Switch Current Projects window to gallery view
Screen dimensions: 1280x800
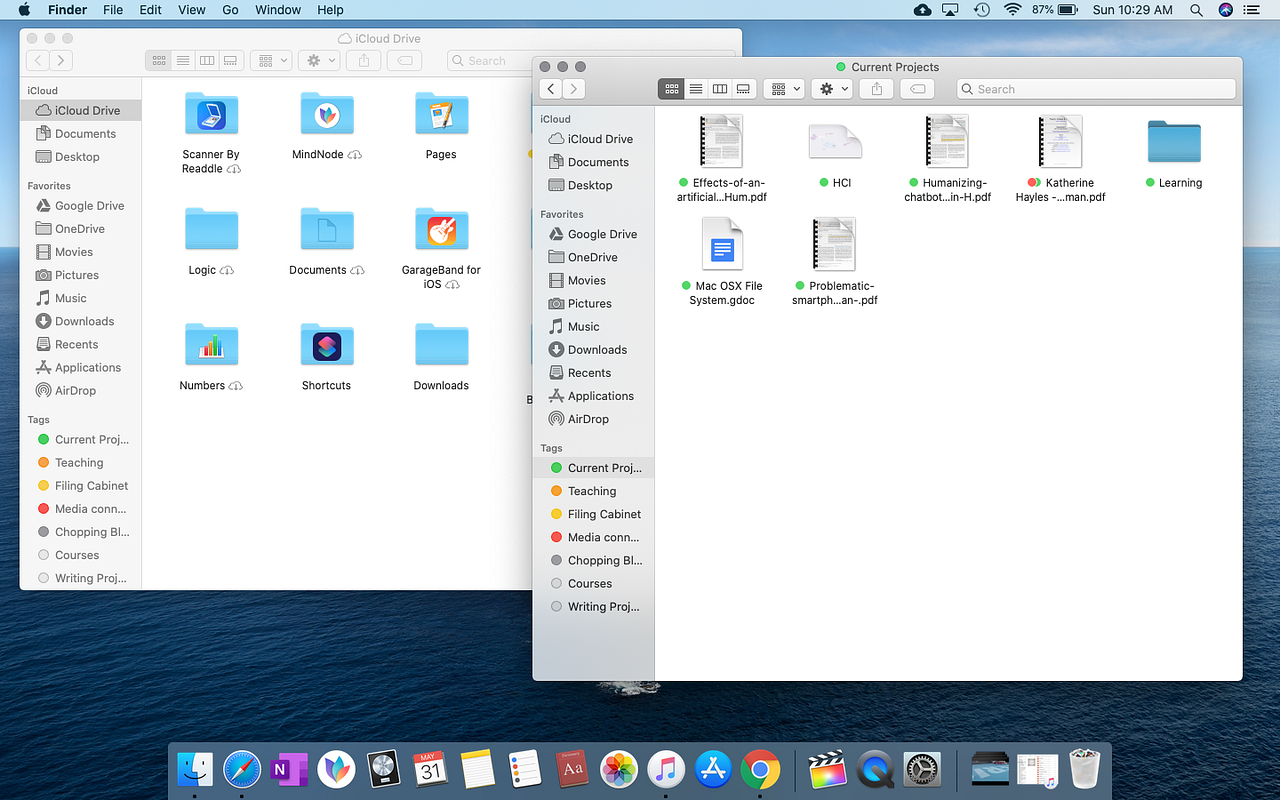click(x=743, y=88)
